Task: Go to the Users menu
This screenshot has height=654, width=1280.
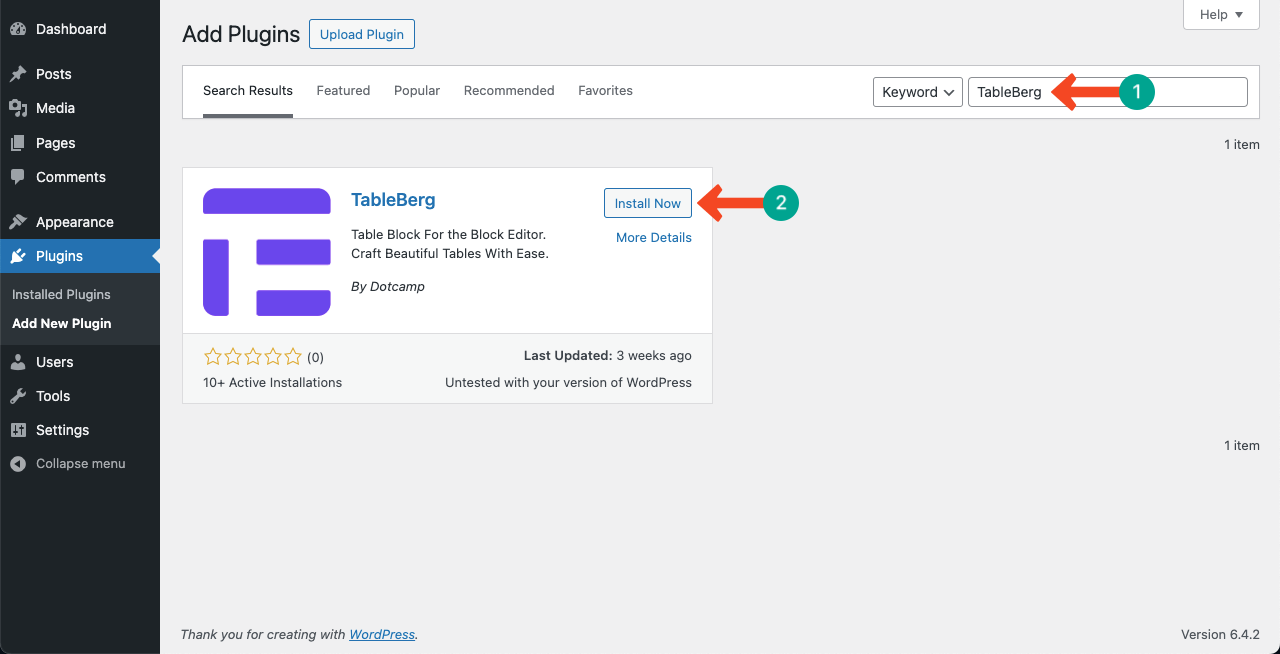Action: [x=80, y=362]
